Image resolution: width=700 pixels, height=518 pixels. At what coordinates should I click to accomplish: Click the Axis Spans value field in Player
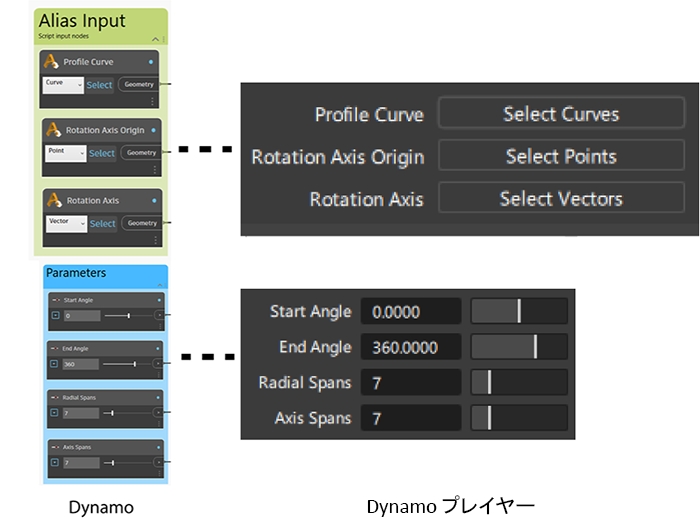(411, 418)
